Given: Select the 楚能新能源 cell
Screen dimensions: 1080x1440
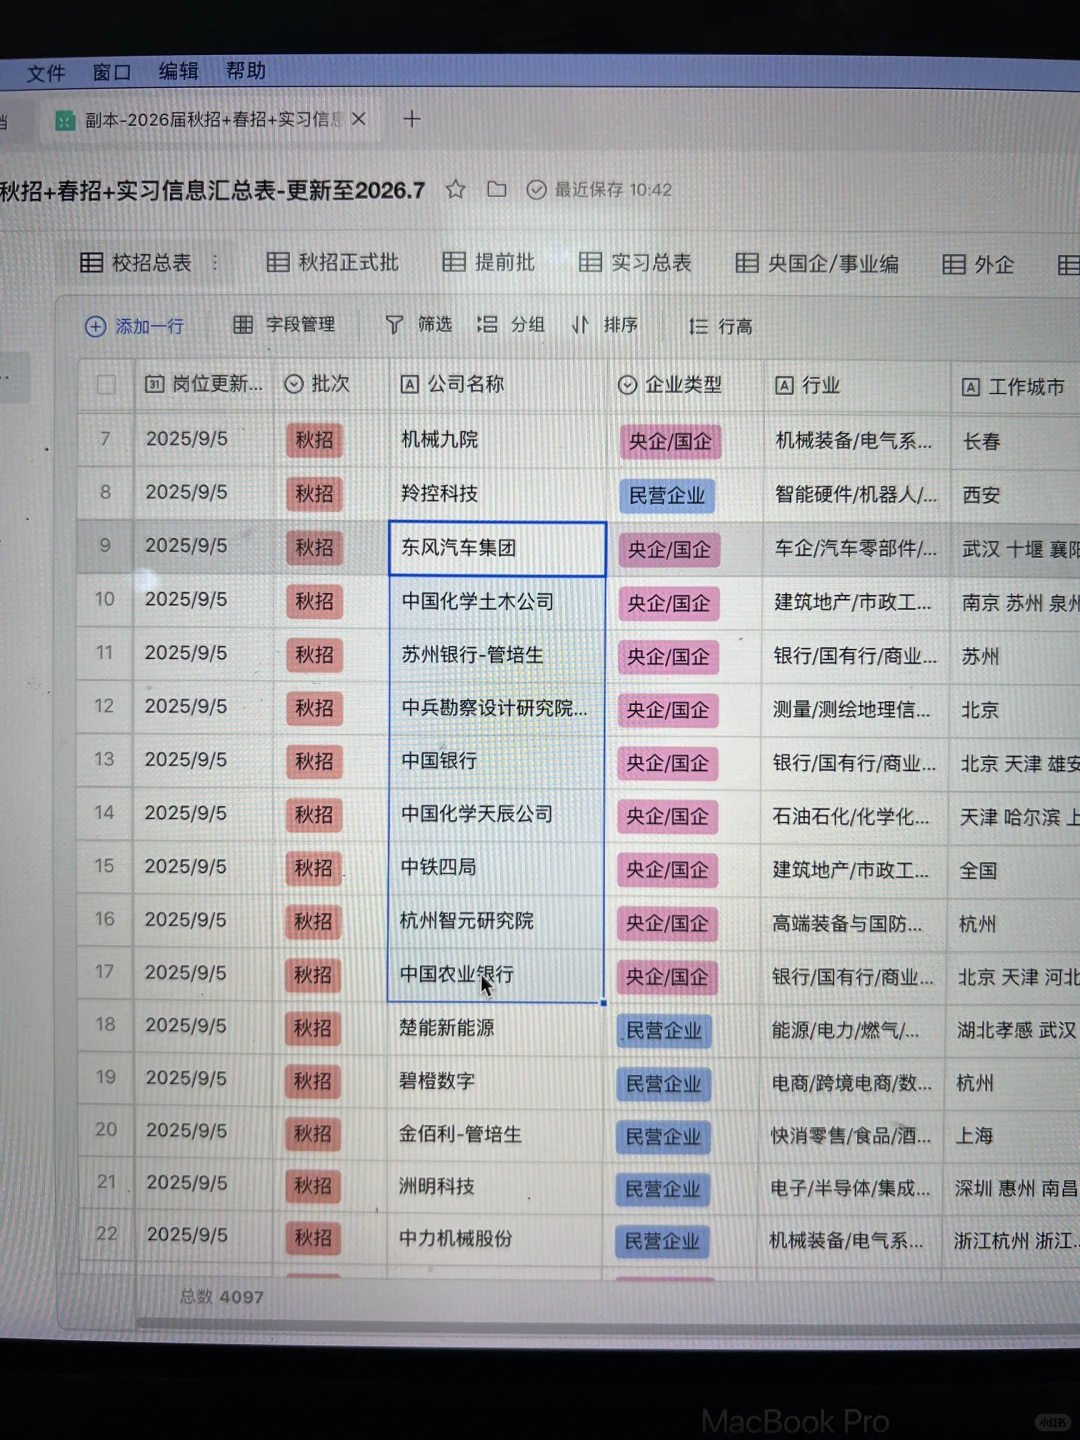Looking at the screenshot, I should pos(495,1028).
